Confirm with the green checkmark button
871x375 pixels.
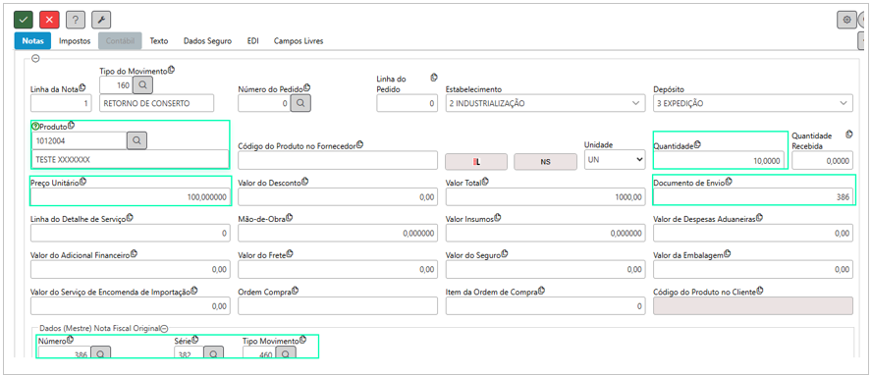[x=23, y=20]
